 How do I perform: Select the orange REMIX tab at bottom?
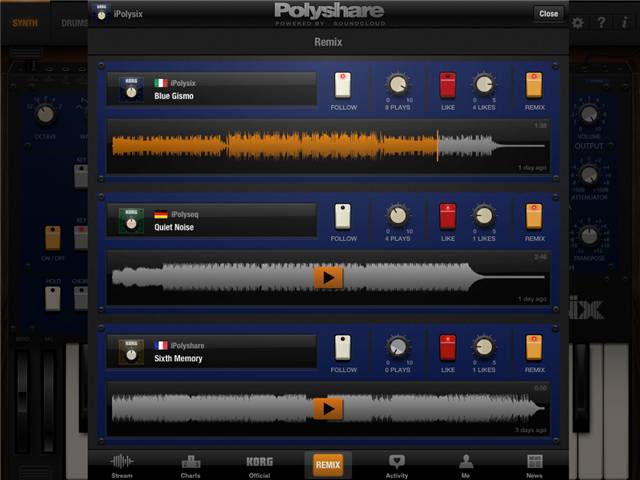[328, 464]
